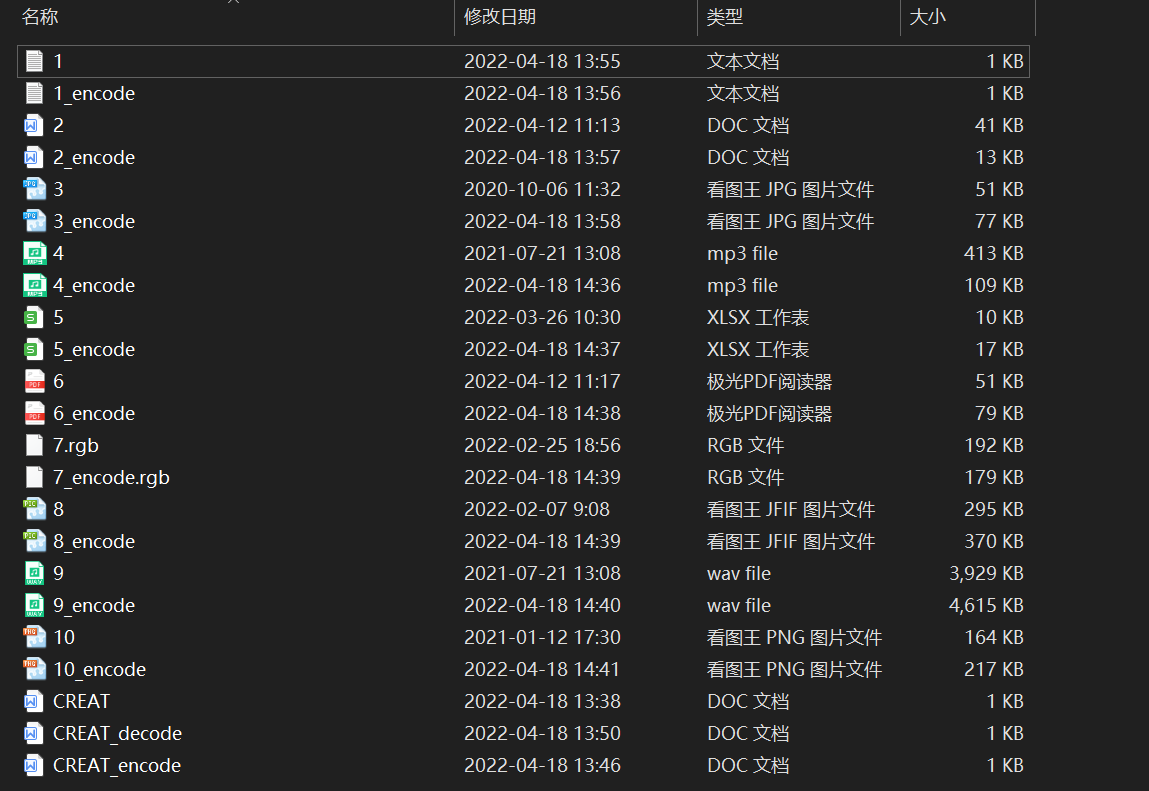Select file name CREAT_decode
This screenshot has width=1149, height=791.
pyautogui.click(x=117, y=733)
